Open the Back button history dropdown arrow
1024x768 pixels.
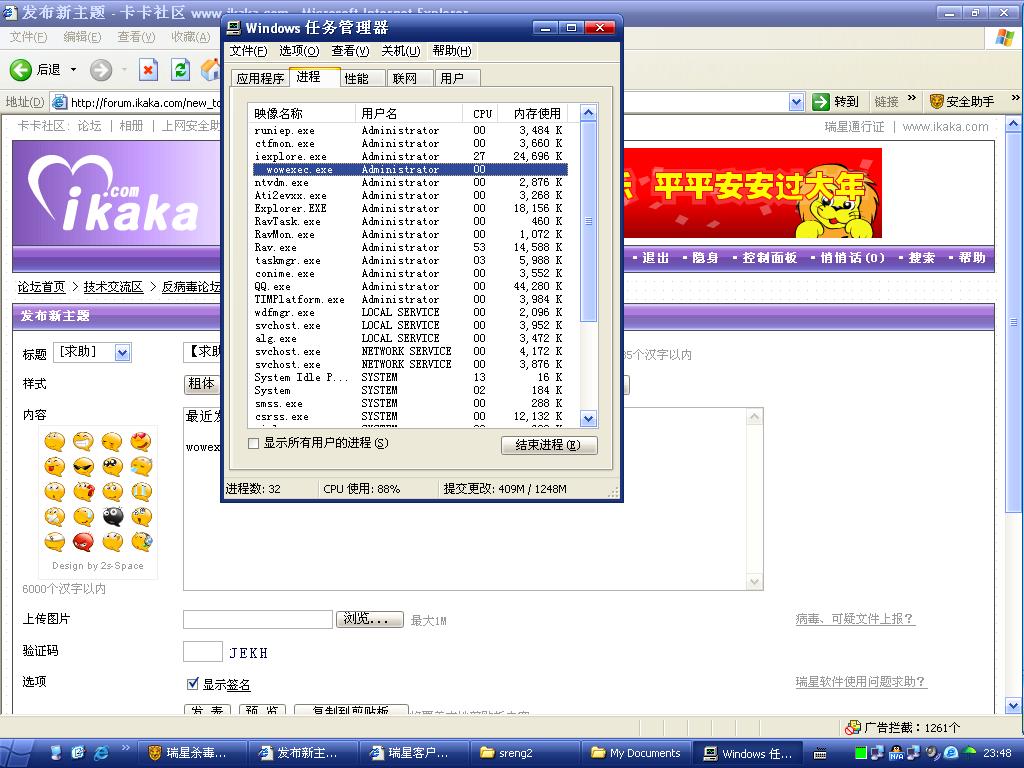[x=73, y=69]
